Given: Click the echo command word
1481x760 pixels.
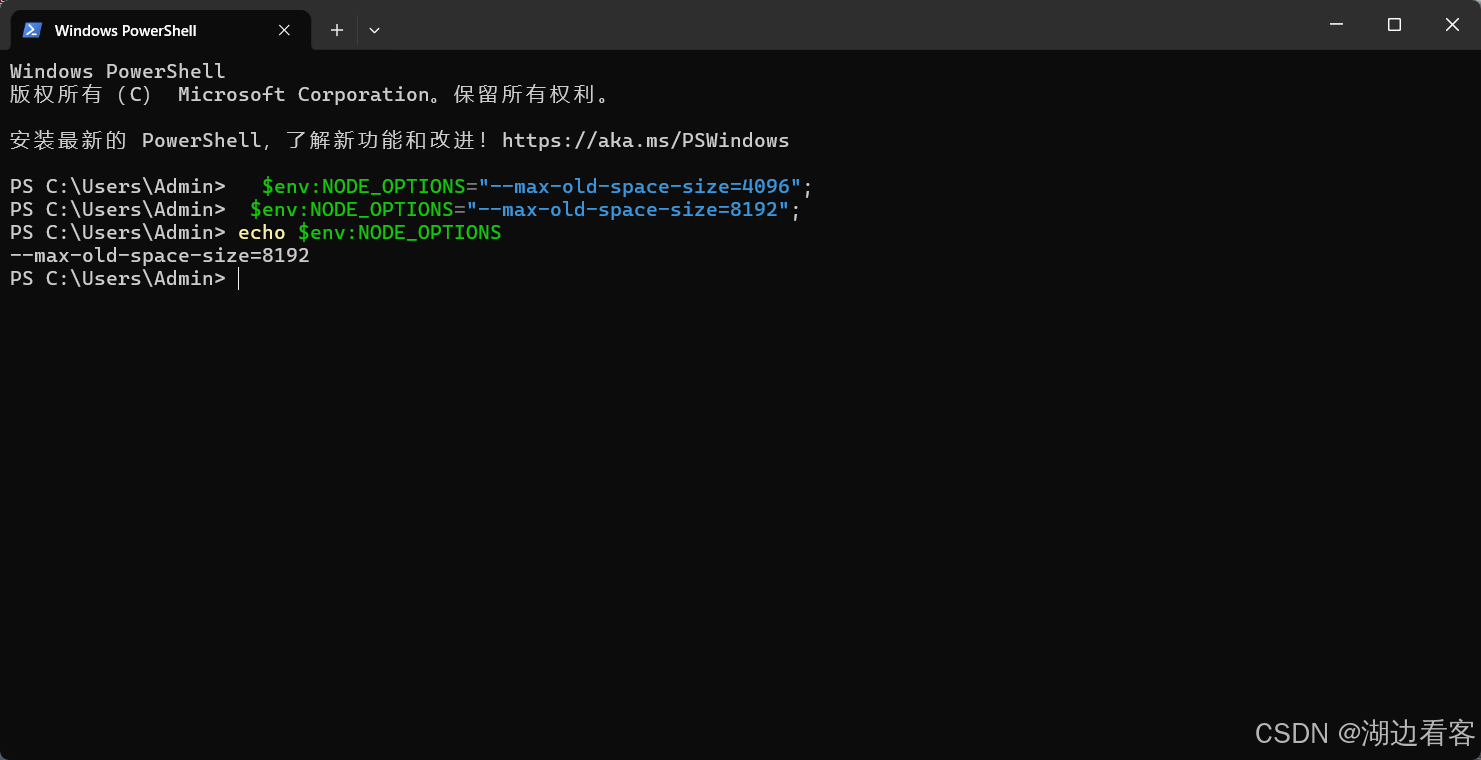Looking at the screenshot, I should point(262,232).
